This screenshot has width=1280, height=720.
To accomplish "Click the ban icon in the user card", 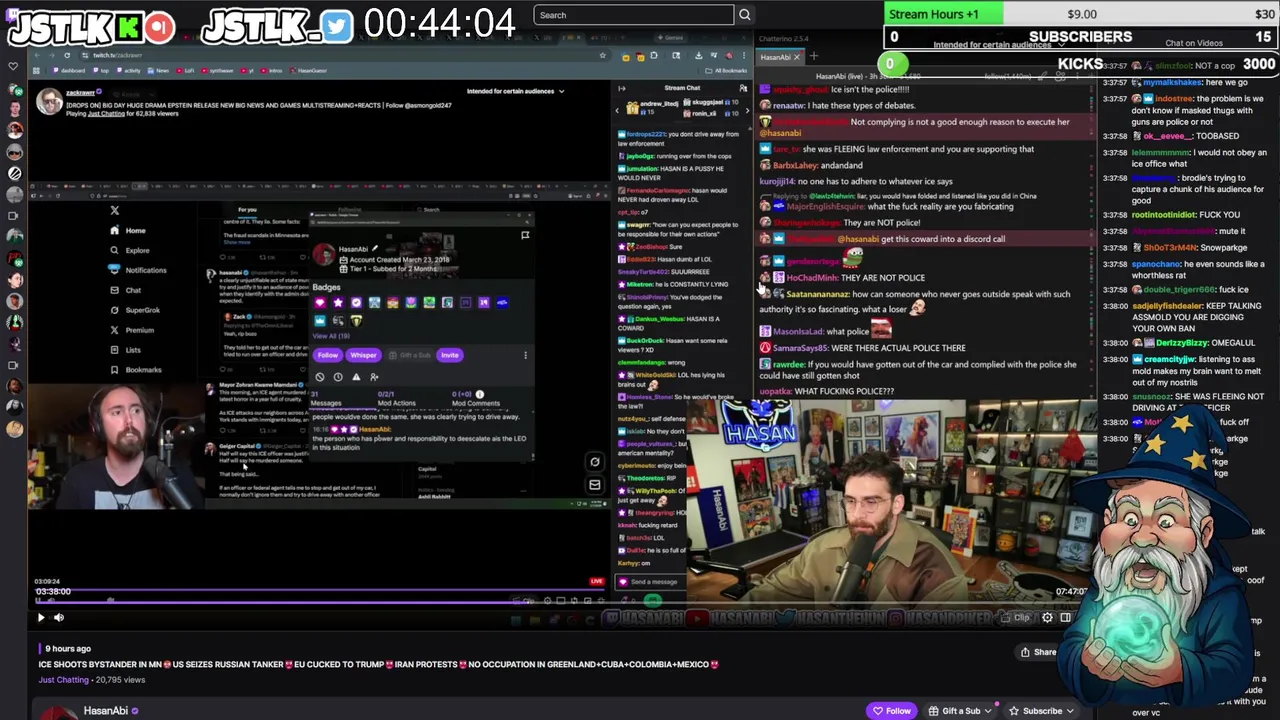I will pos(320,377).
